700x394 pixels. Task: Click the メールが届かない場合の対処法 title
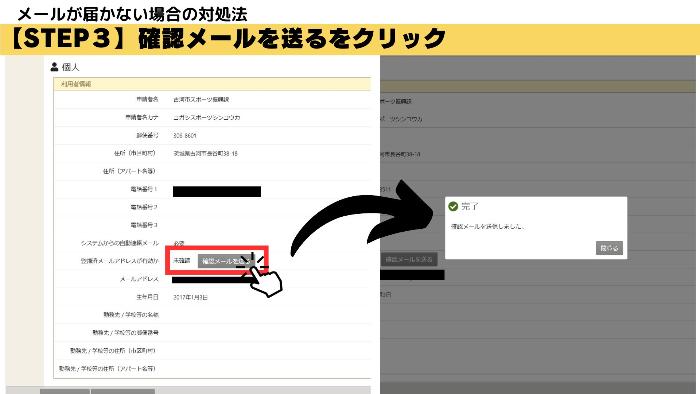click(132, 14)
